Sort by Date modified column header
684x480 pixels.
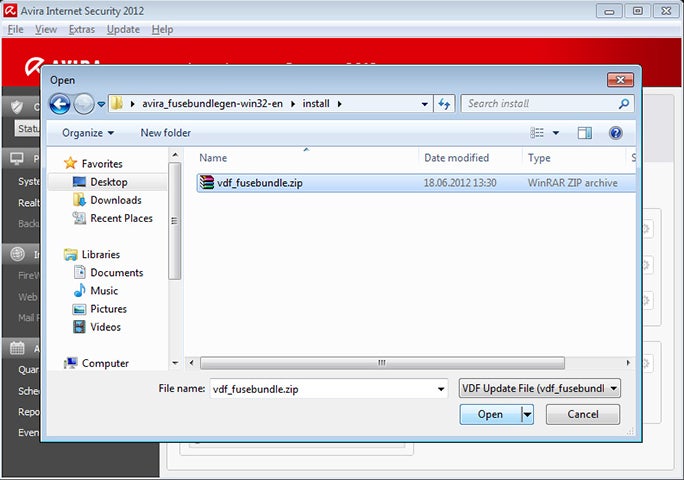point(456,158)
